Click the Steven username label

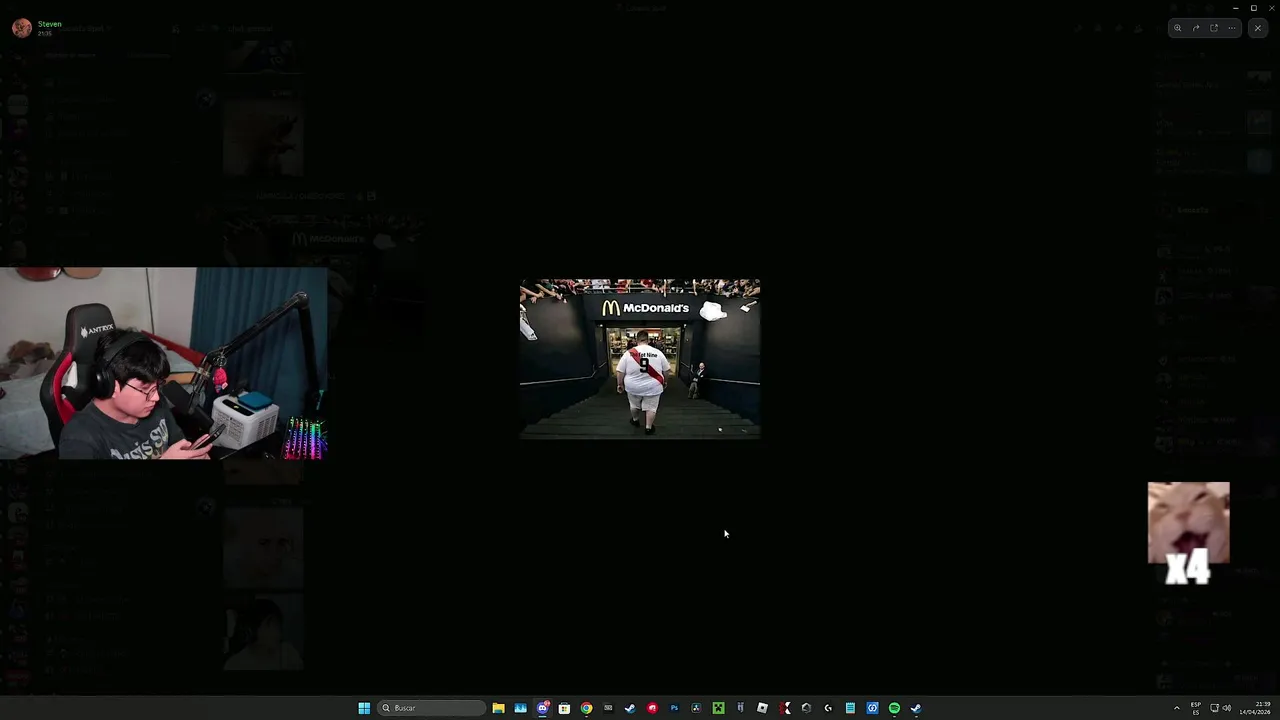click(49, 24)
